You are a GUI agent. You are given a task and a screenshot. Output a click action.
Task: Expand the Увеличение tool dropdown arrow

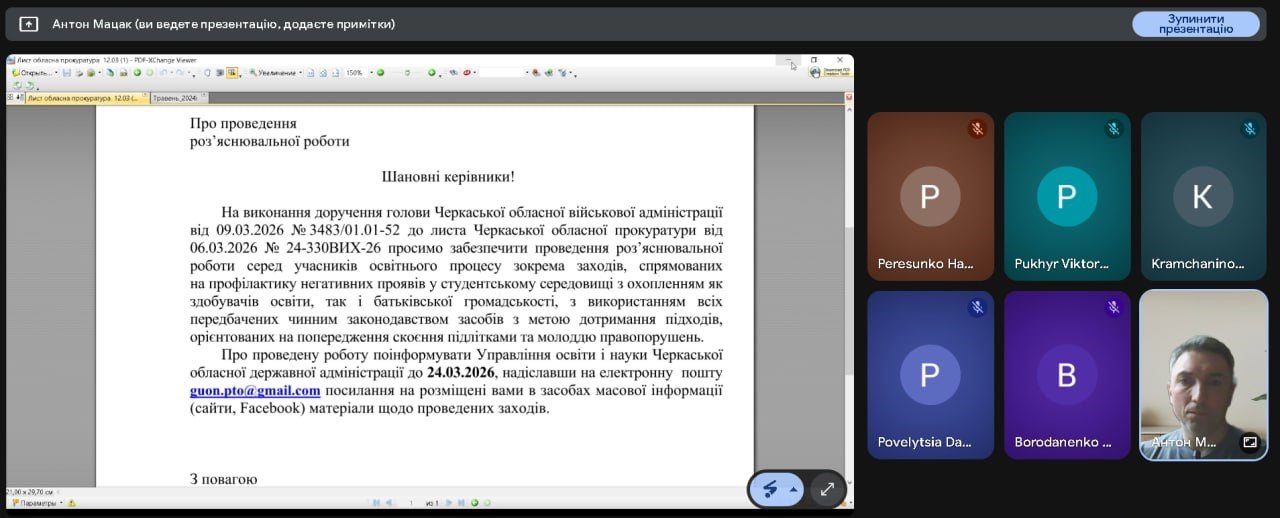point(301,73)
